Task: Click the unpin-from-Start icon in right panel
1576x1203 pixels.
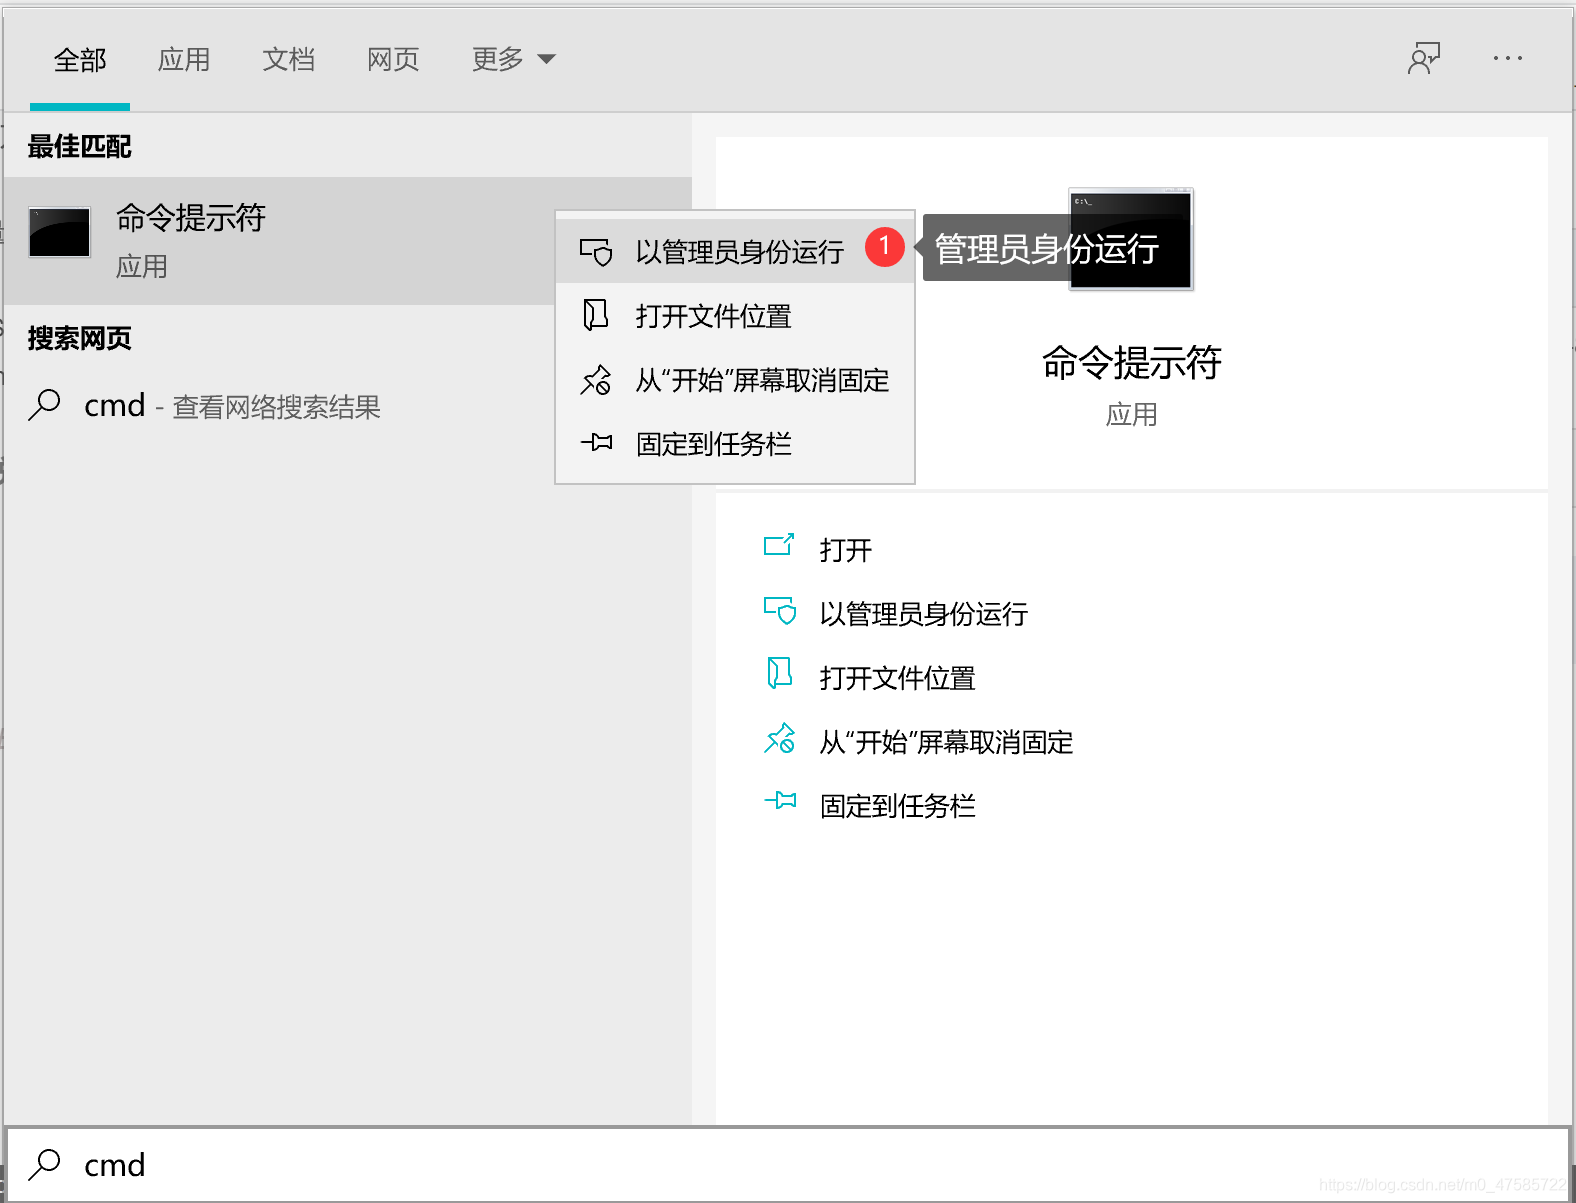Action: (780, 738)
